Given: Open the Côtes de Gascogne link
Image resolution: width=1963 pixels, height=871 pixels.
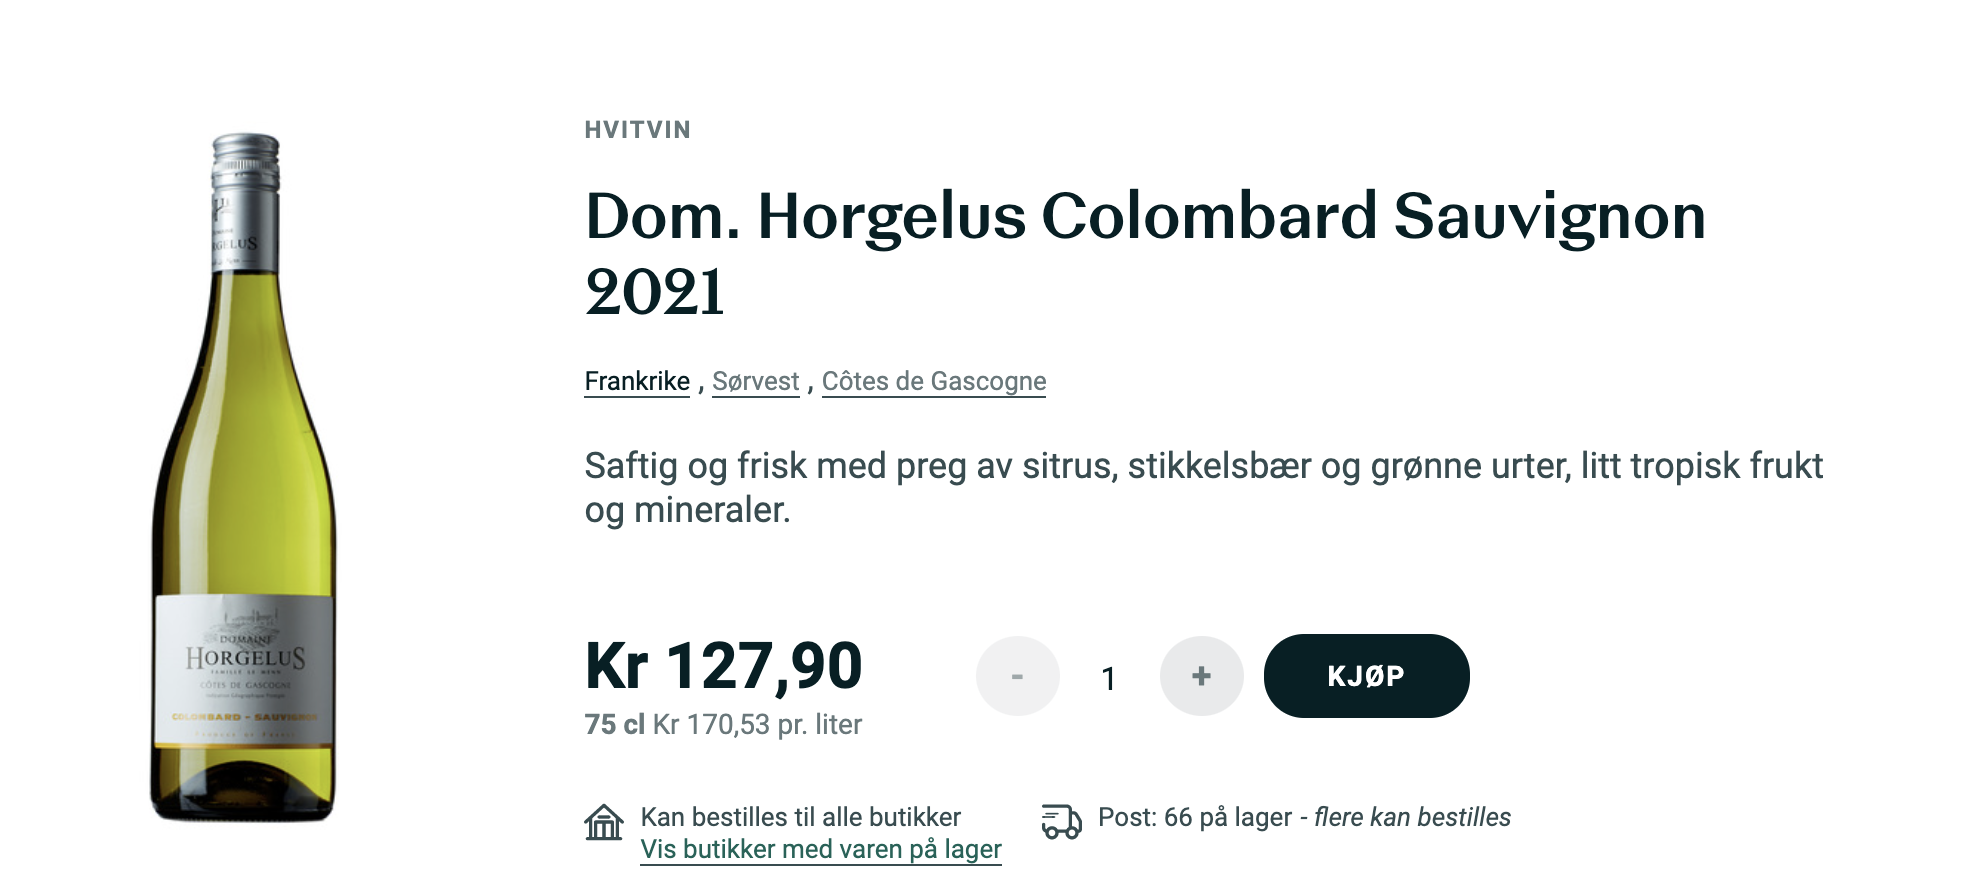Looking at the screenshot, I should click(934, 382).
